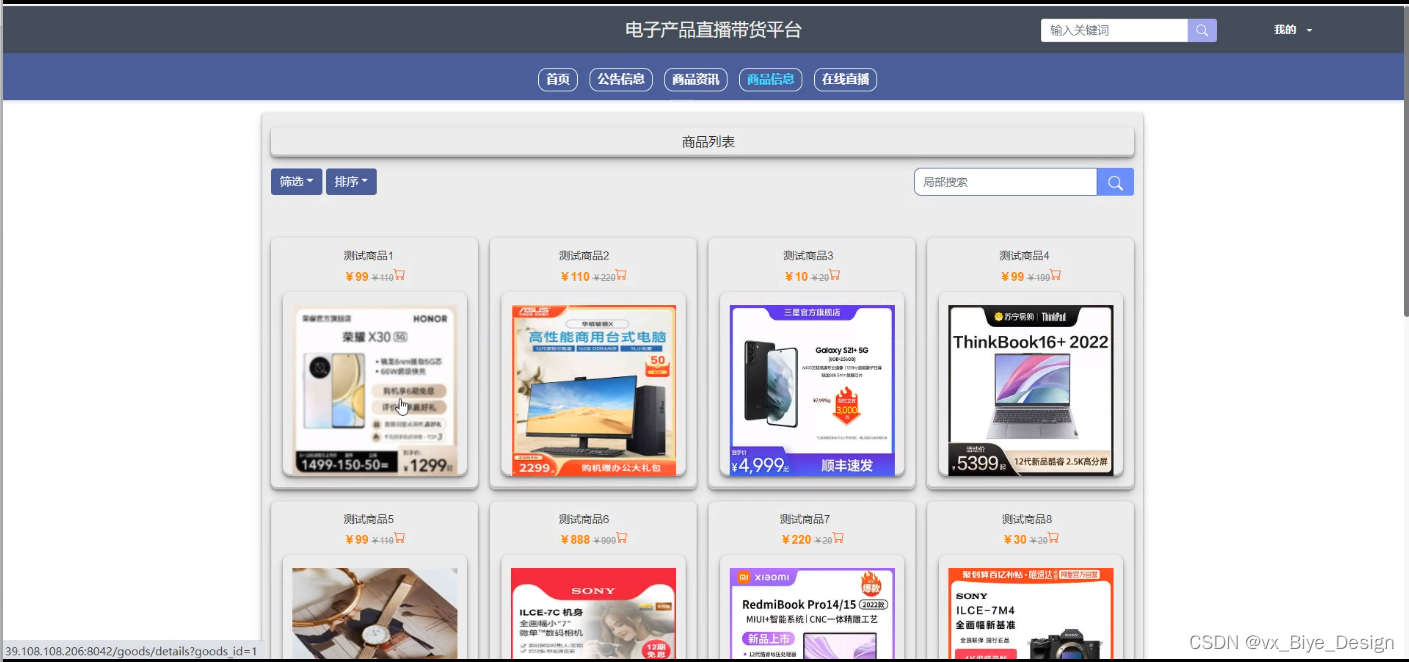The height and width of the screenshot is (662, 1409).
Task: Open the watch product image of 测试商品5
Action: pos(375,613)
